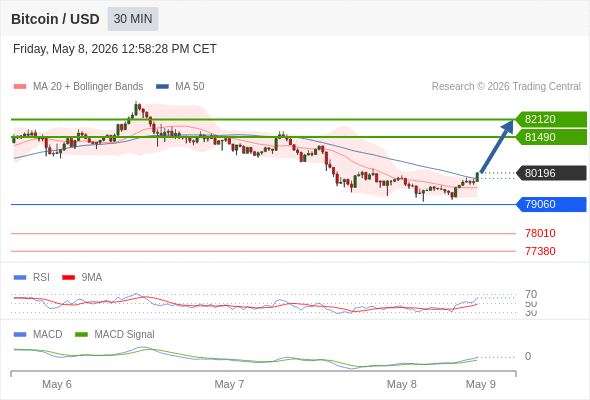Click the 80196 current price tag
590x400 pixels.
point(552,173)
